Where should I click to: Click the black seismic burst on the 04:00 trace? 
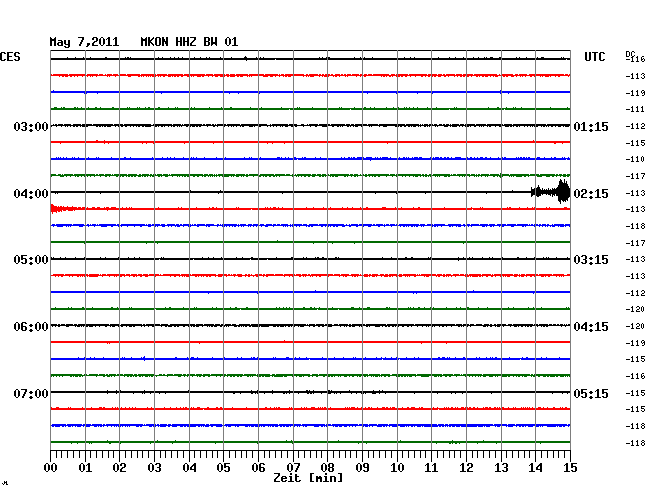tap(551, 192)
